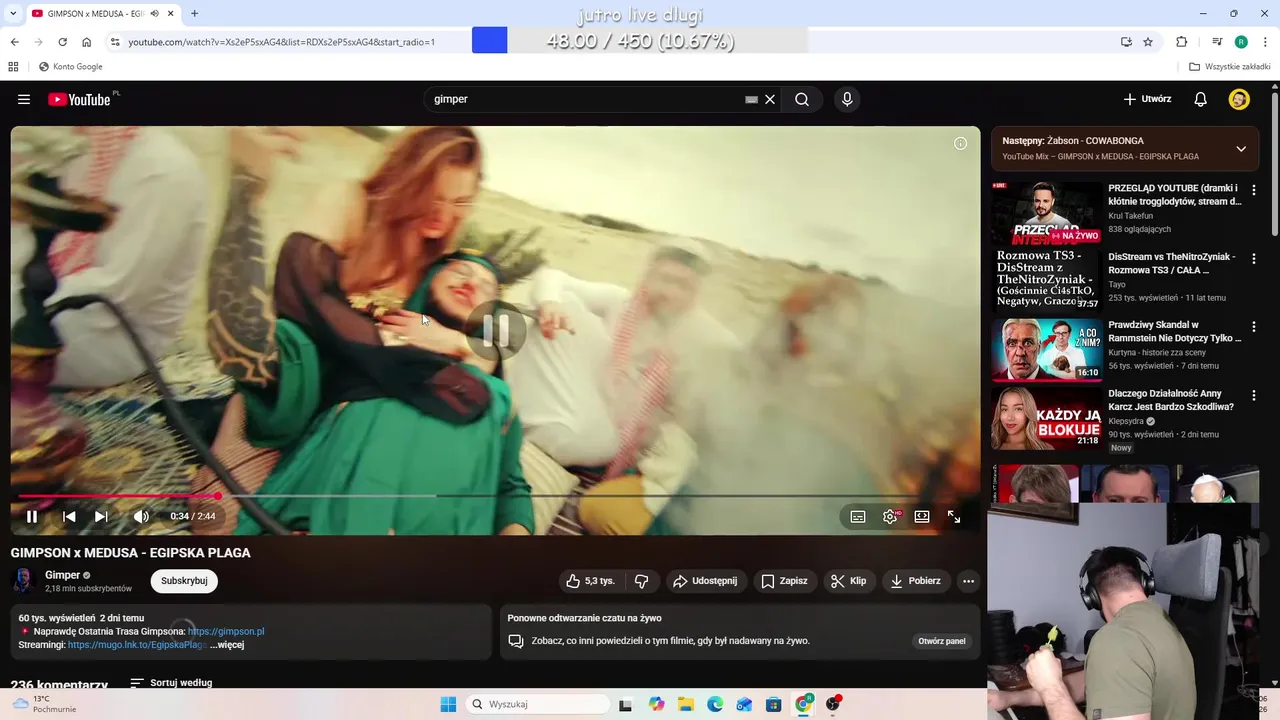Open options for Prawdziwy Skandal w Rammstein
Image resolution: width=1280 pixels, height=720 pixels.
tap(1254, 327)
